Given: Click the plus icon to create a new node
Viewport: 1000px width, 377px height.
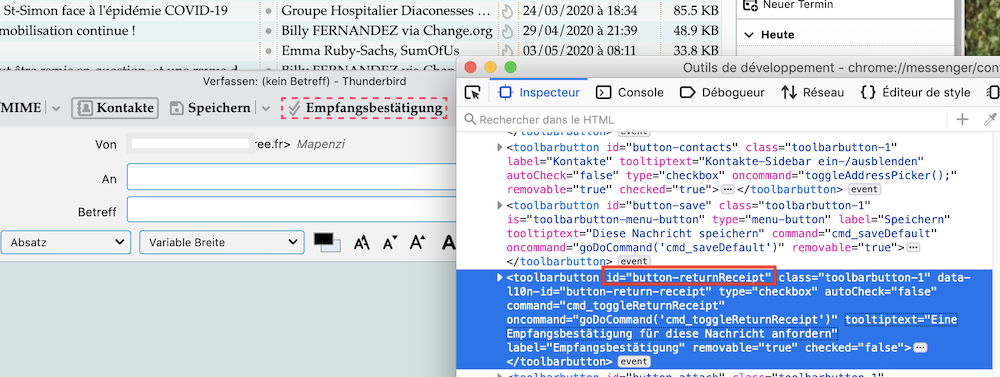Looking at the screenshot, I should (962, 119).
